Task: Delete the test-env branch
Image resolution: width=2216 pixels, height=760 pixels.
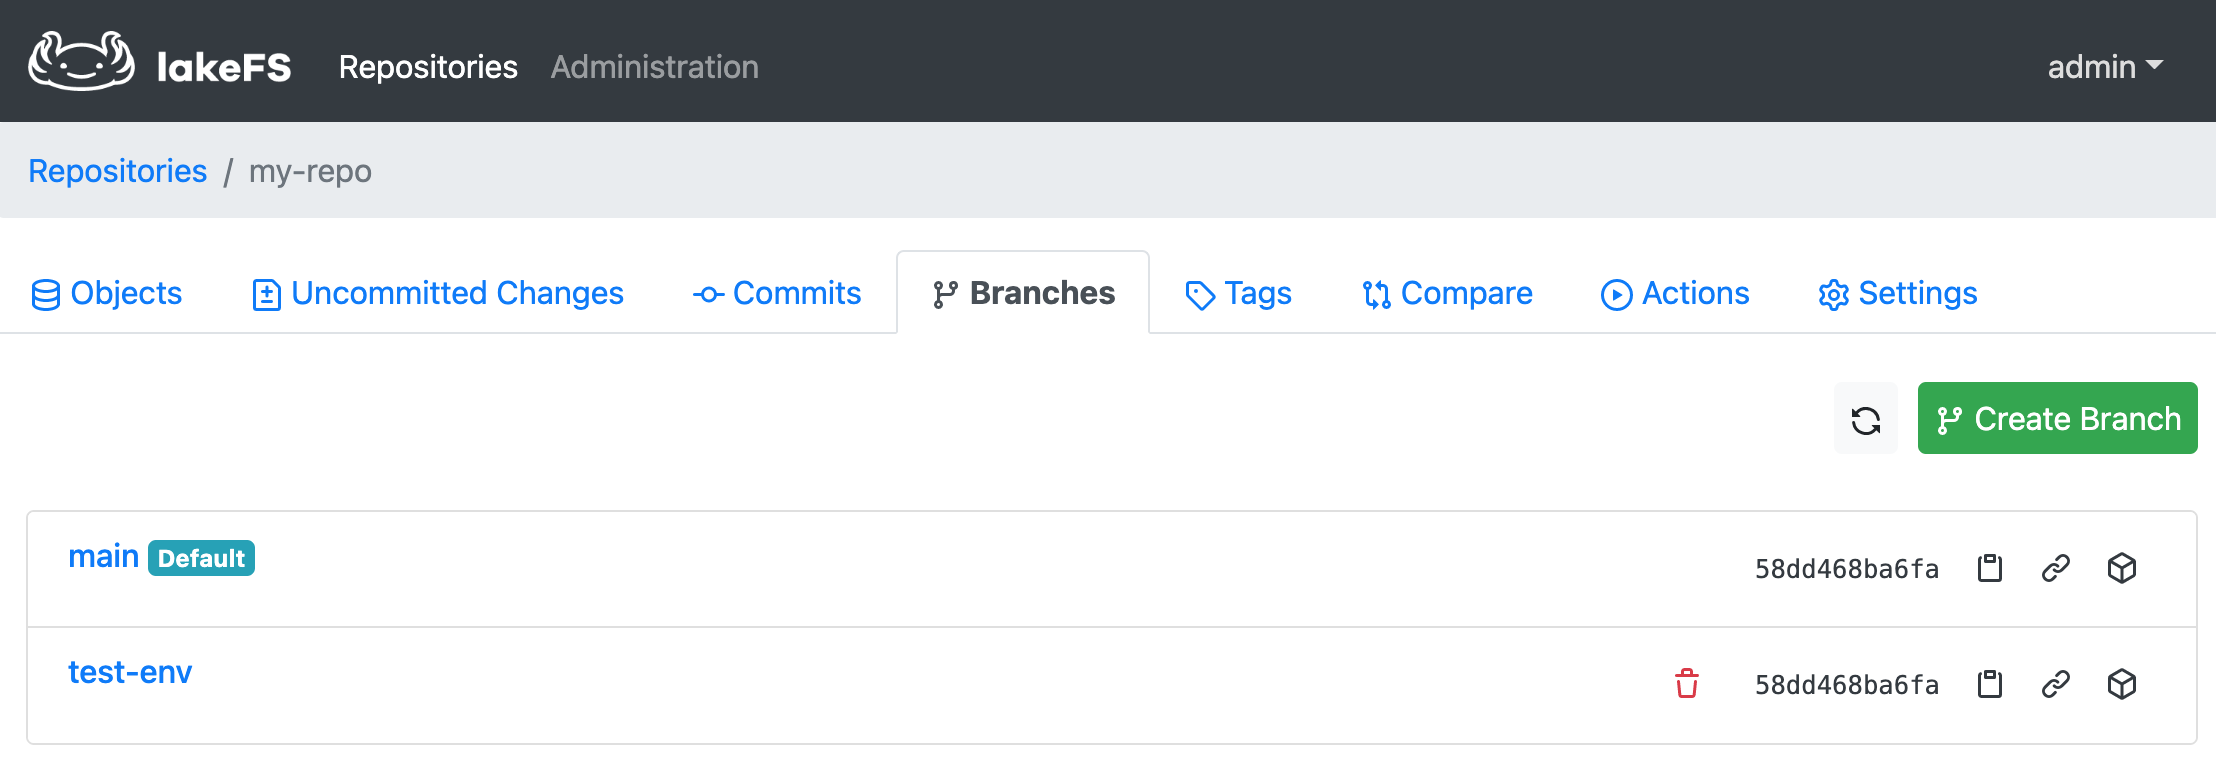Action: click(x=1686, y=684)
